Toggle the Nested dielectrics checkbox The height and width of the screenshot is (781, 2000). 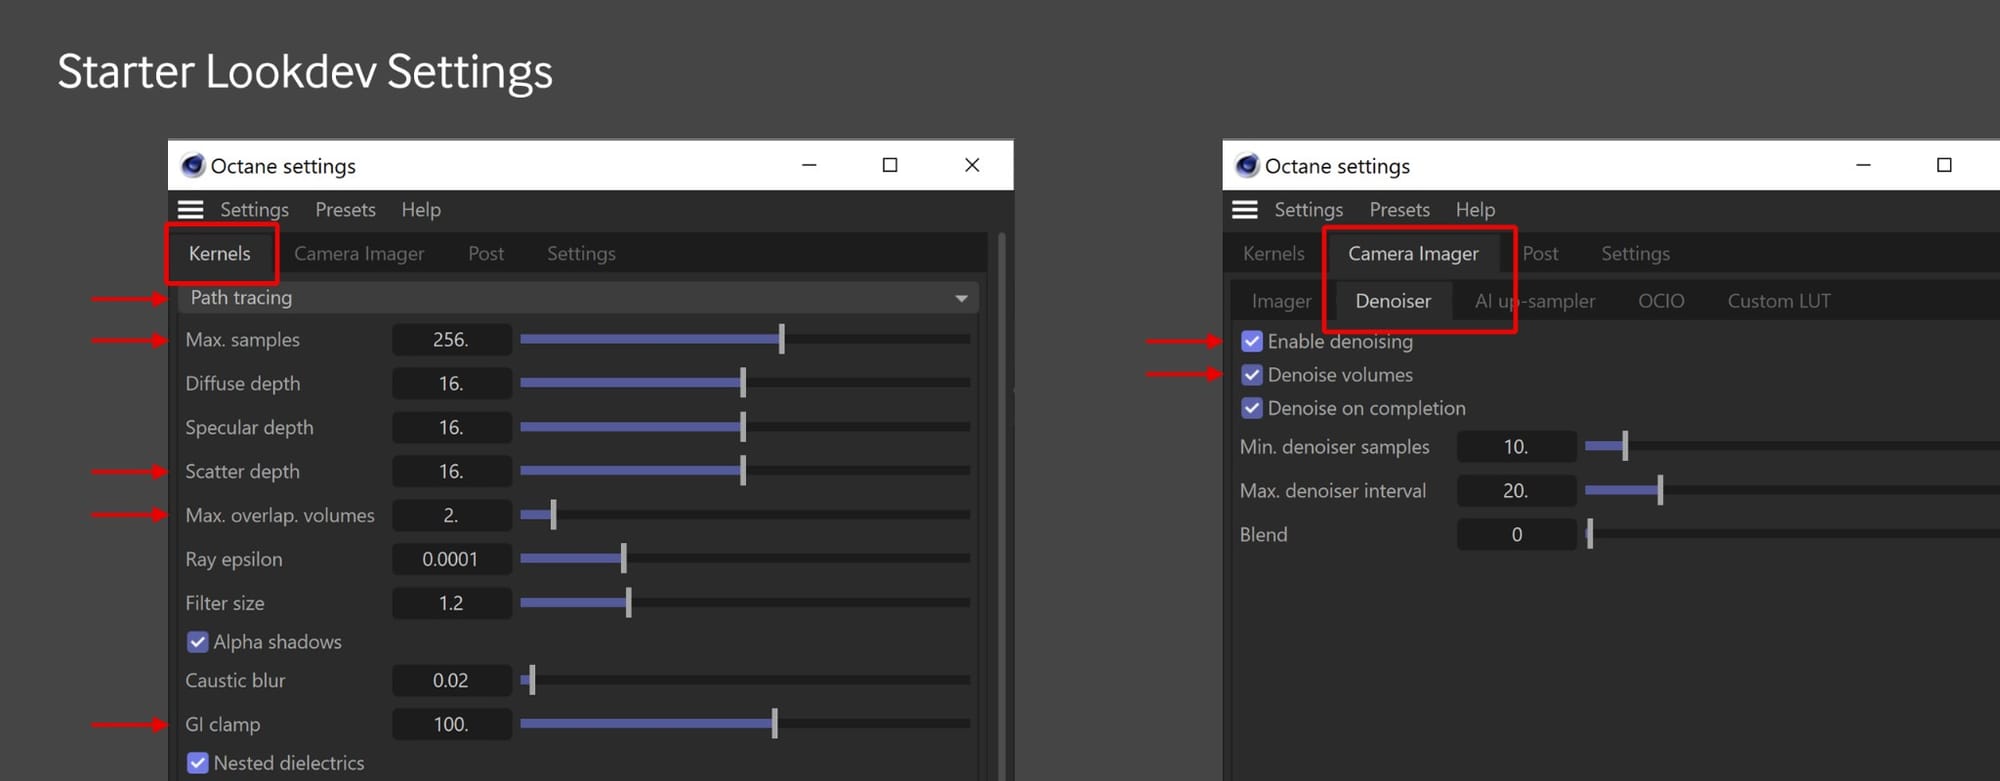click(198, 763)
